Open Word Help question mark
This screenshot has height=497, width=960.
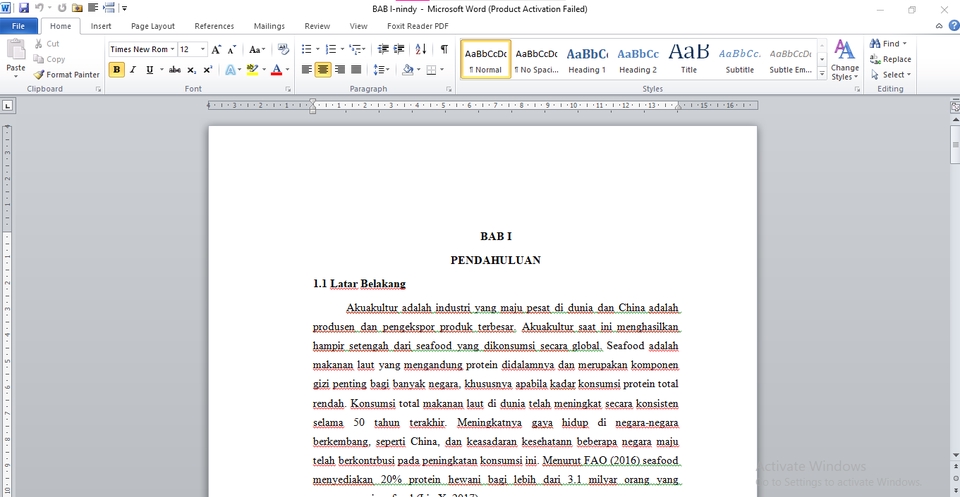click(954, 26)
